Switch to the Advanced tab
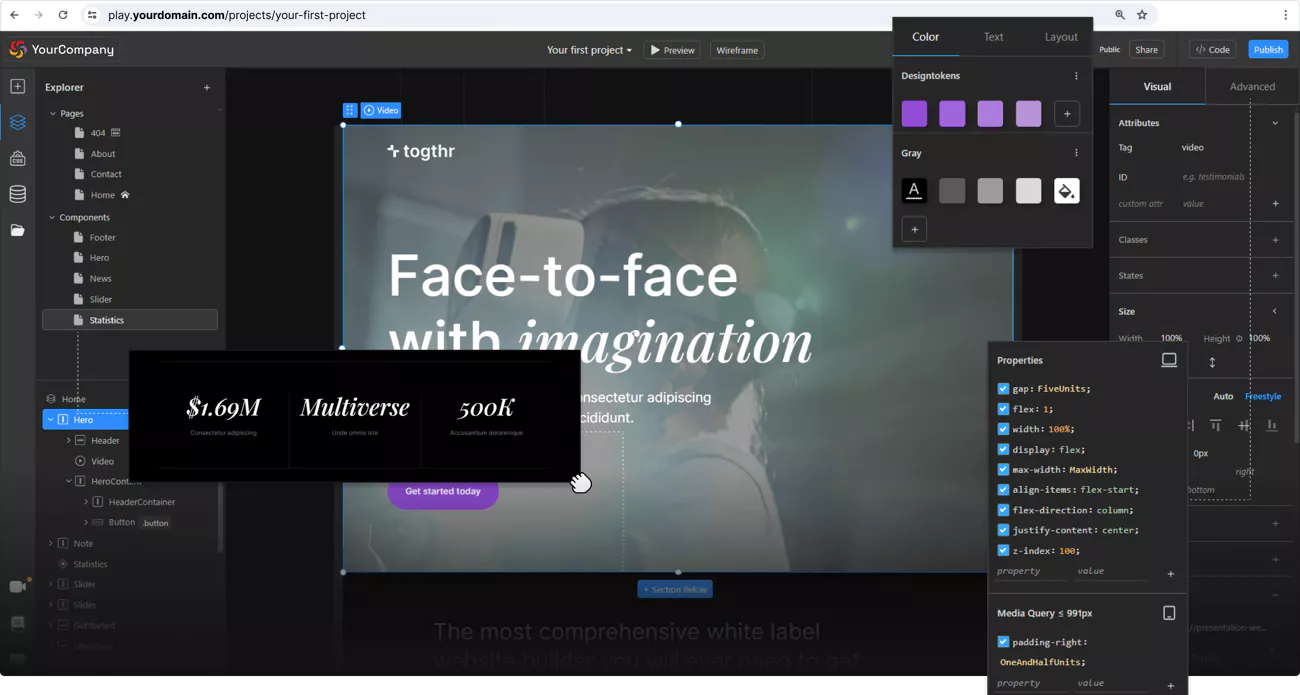The image size is (1300, 695). coord(1251,86)
